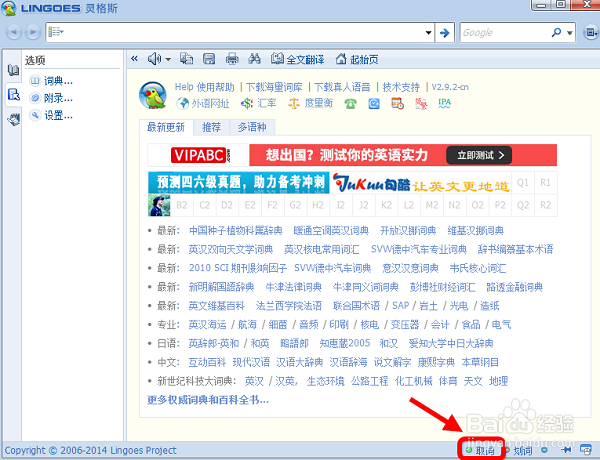Open the 词典... dictionaries option
This screenshot has height=460, width=600.
click(52, 81)
